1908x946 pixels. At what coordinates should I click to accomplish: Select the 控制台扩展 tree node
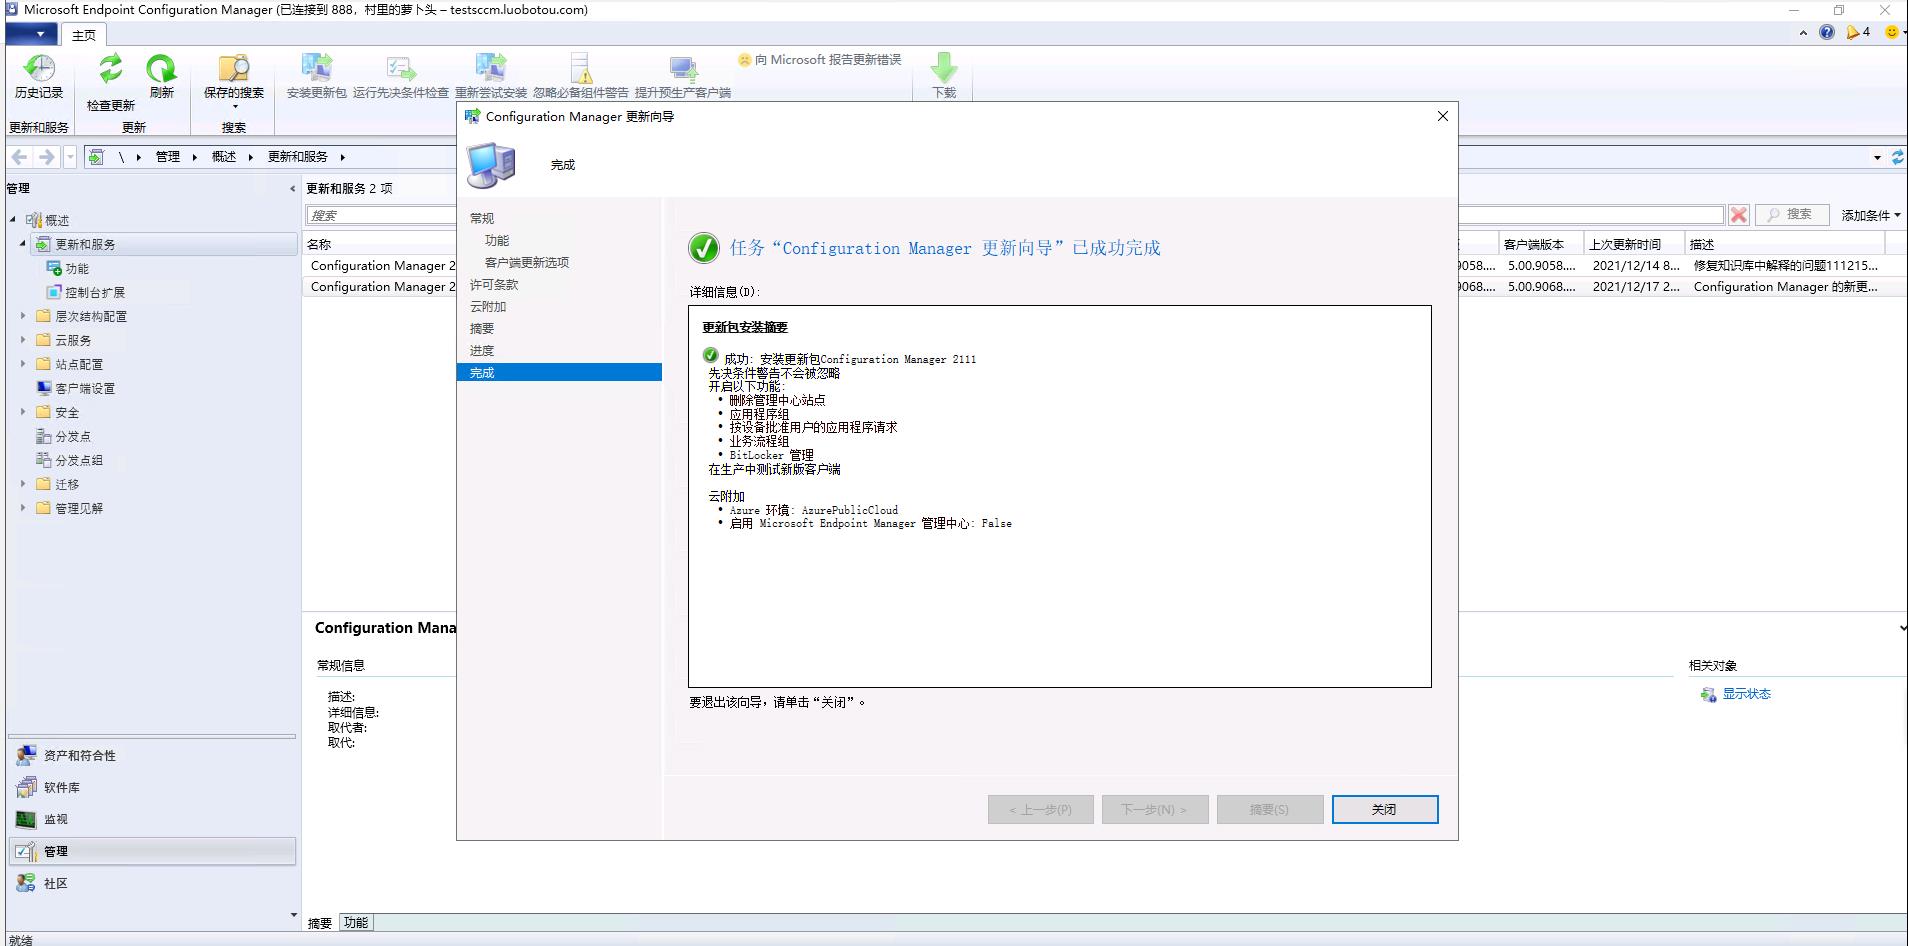click(x=95, y=292)
